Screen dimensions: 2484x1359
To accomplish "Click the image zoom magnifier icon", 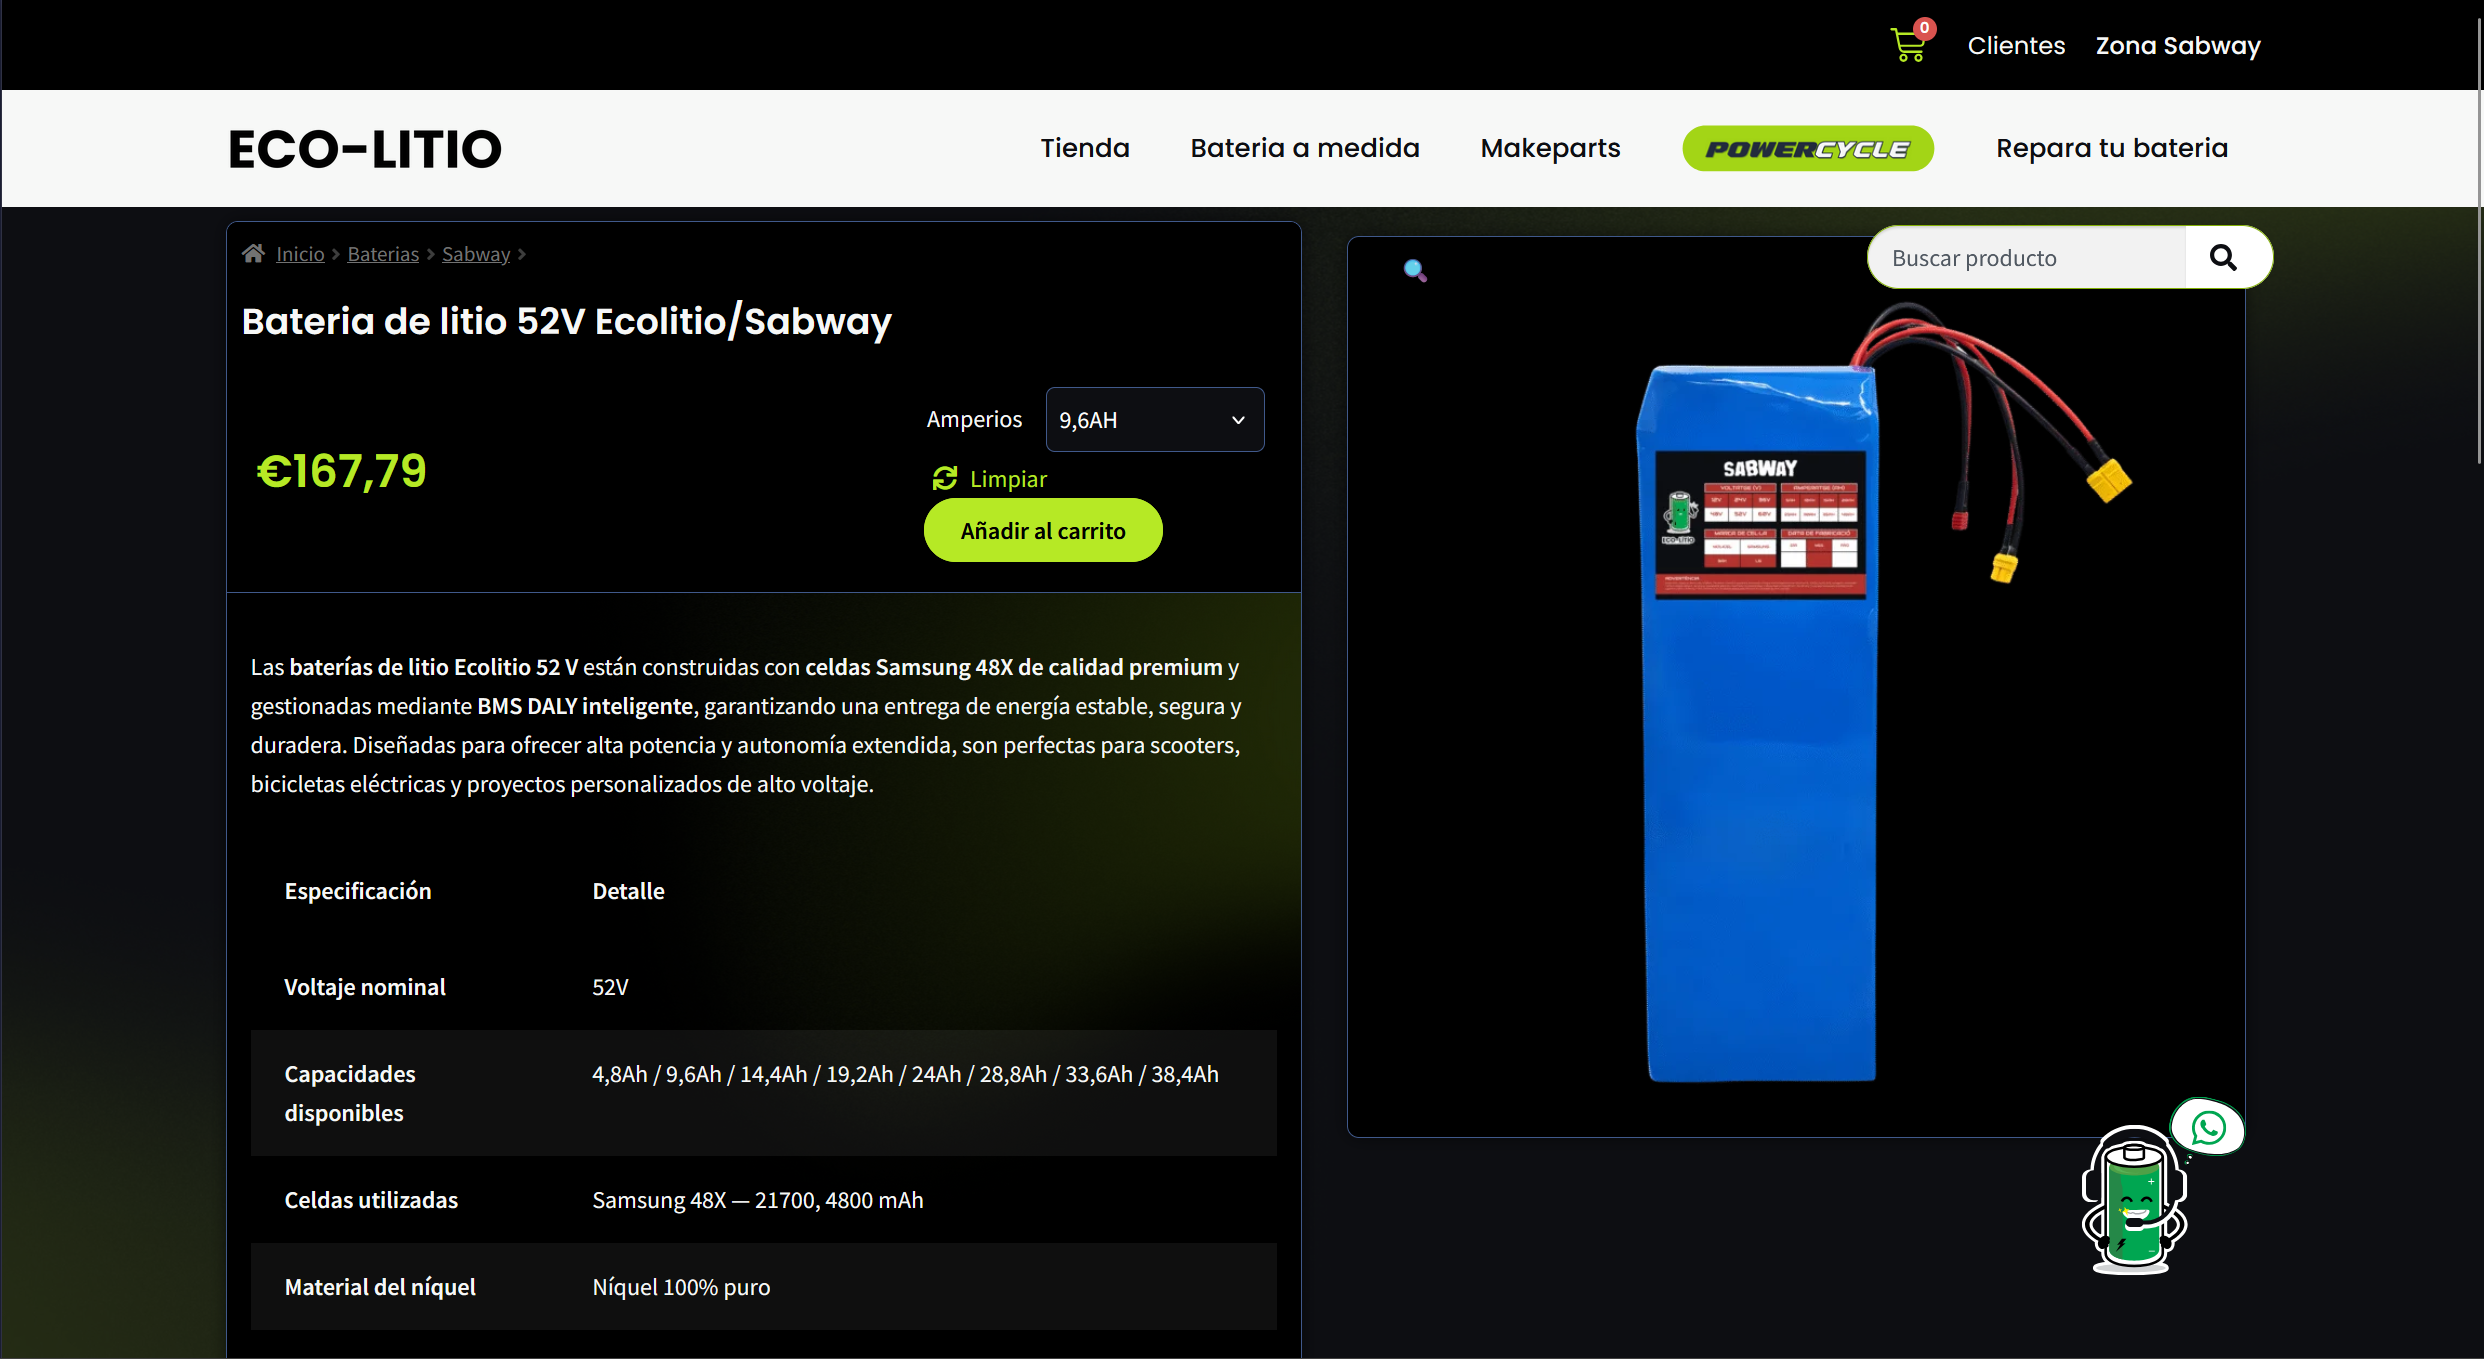I will [1414, 270].
